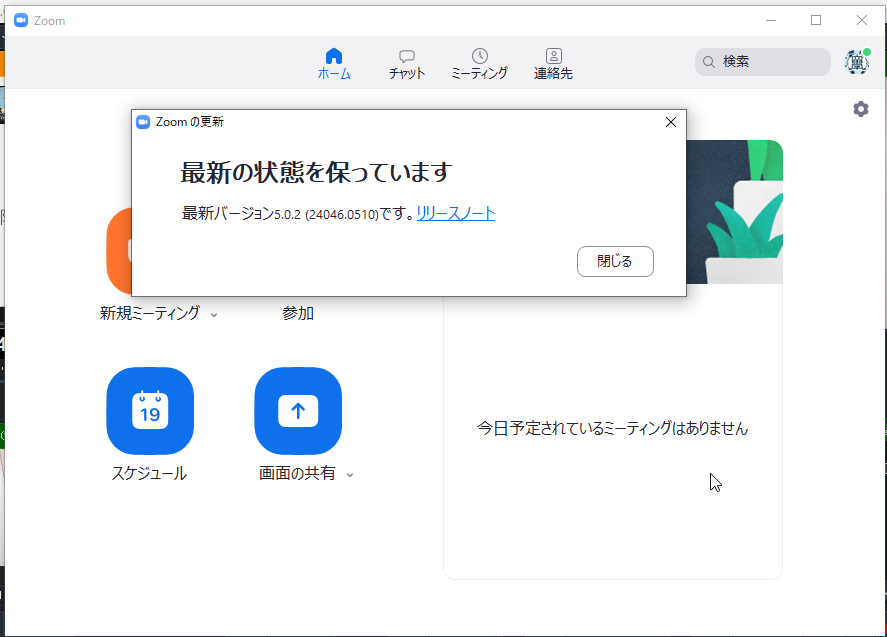Click the Zoom logo in the title bar
887x637 pixels.
21,21
